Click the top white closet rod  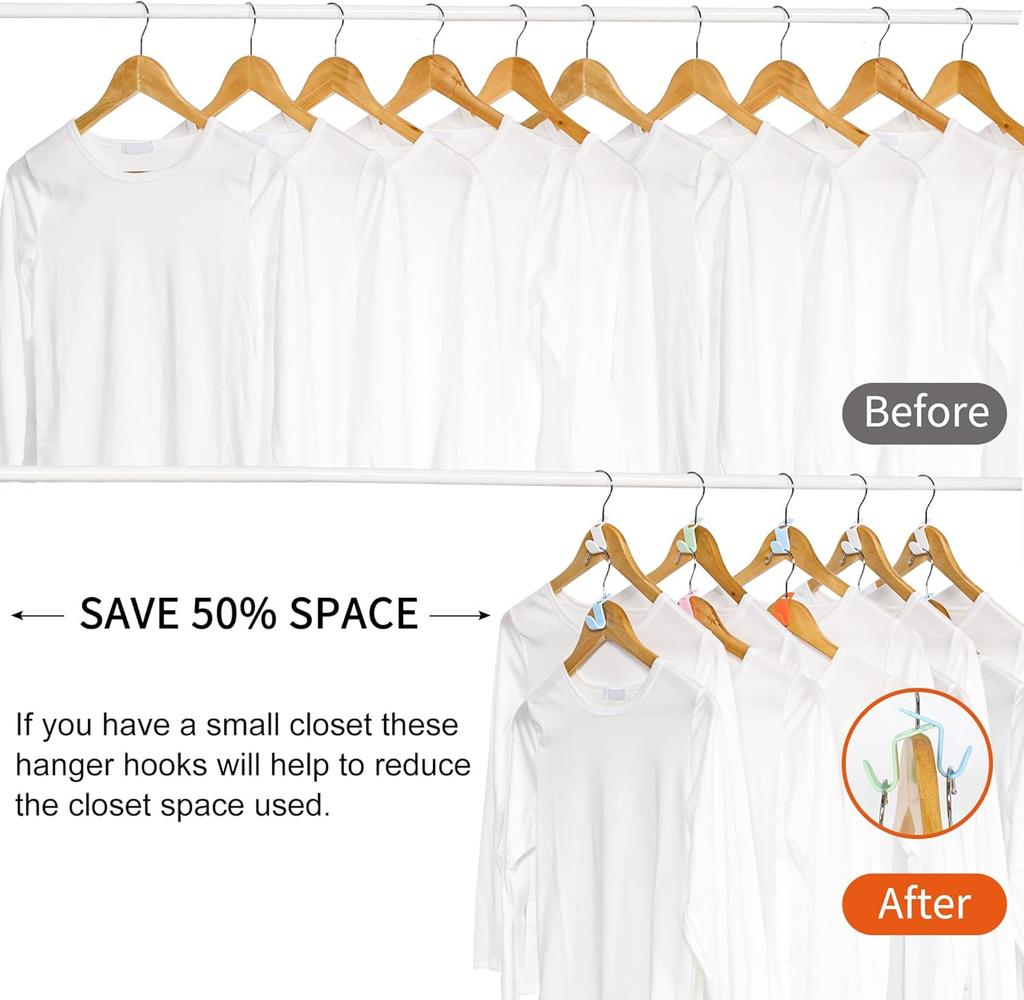pos(512,14)
